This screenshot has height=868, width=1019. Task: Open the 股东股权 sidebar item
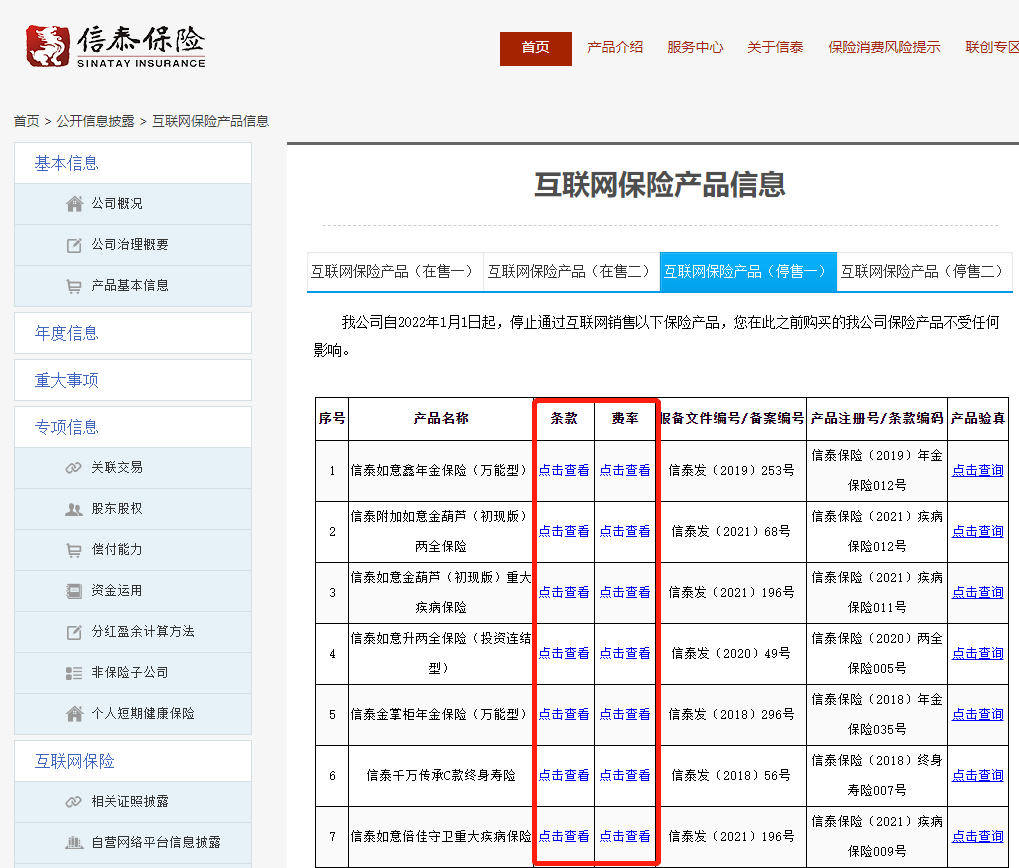(x=133, y=509)
